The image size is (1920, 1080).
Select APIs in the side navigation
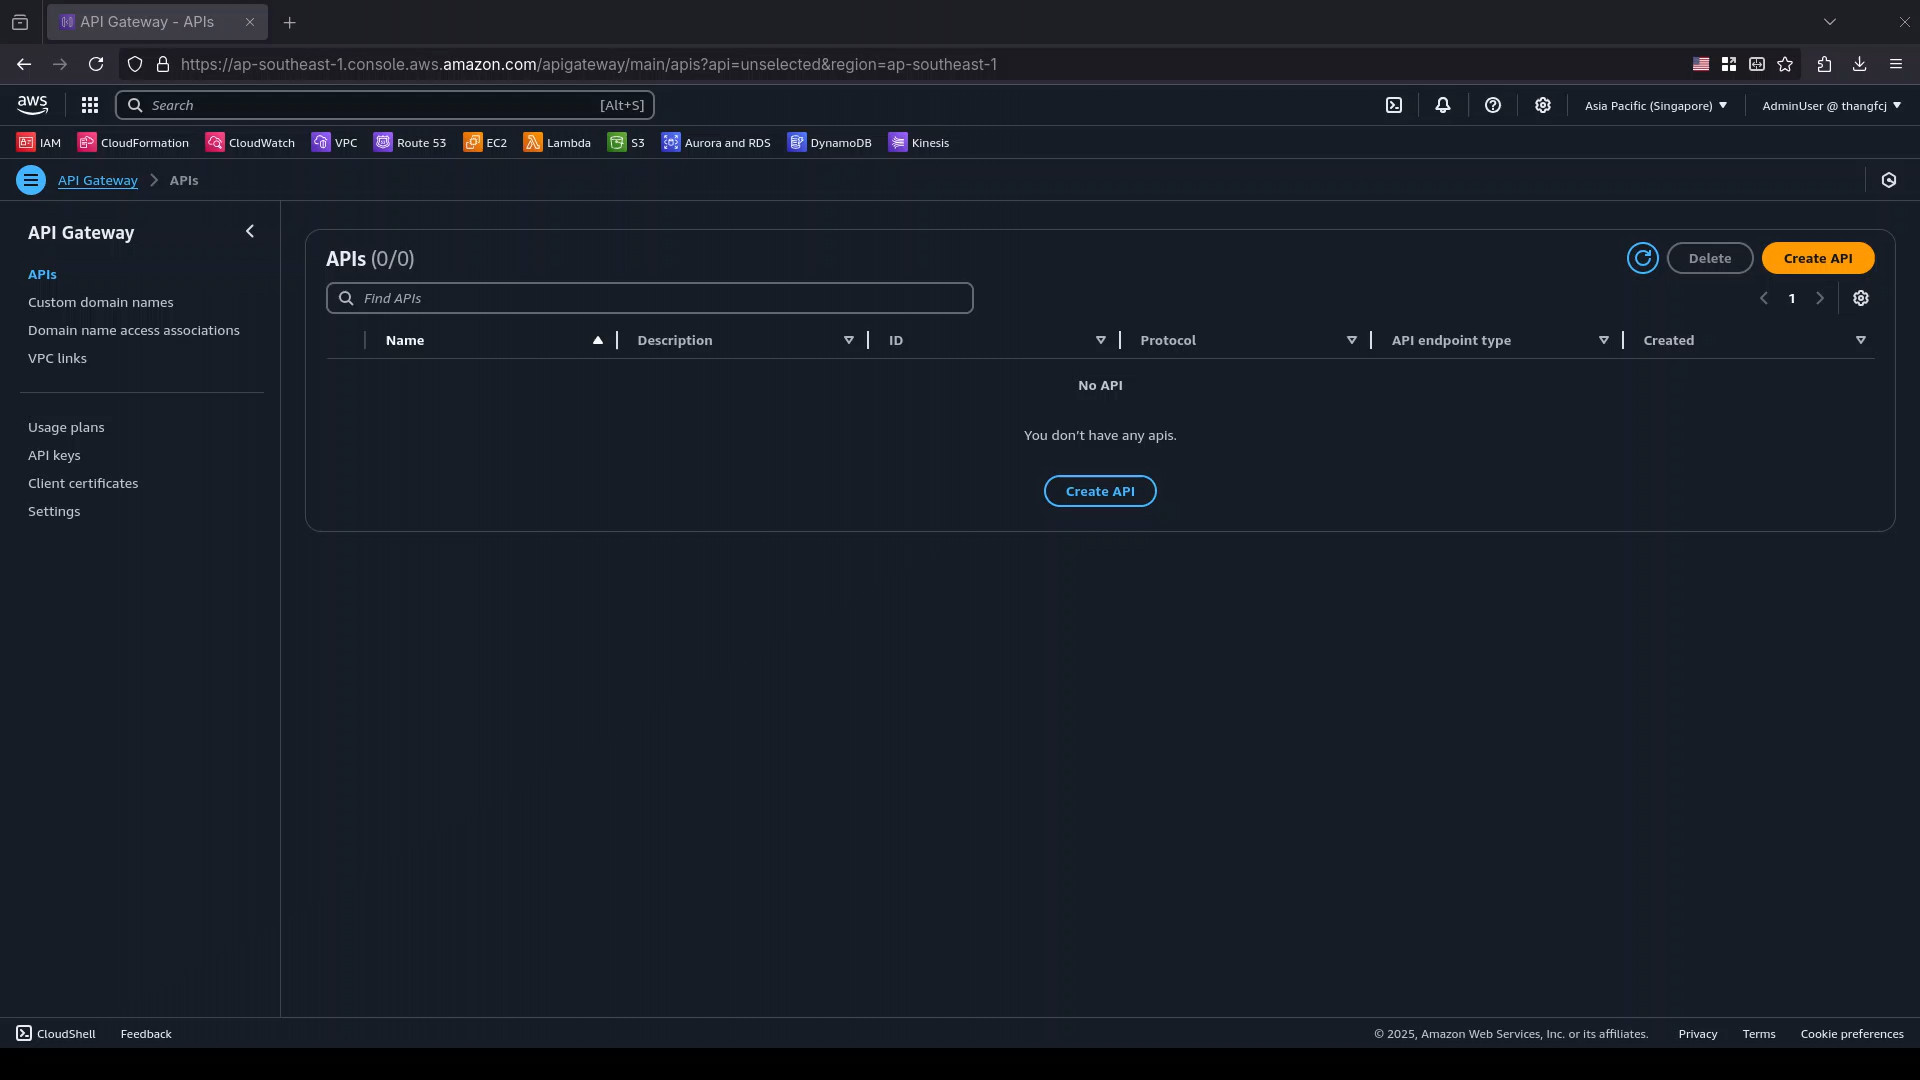pos(42,274)
